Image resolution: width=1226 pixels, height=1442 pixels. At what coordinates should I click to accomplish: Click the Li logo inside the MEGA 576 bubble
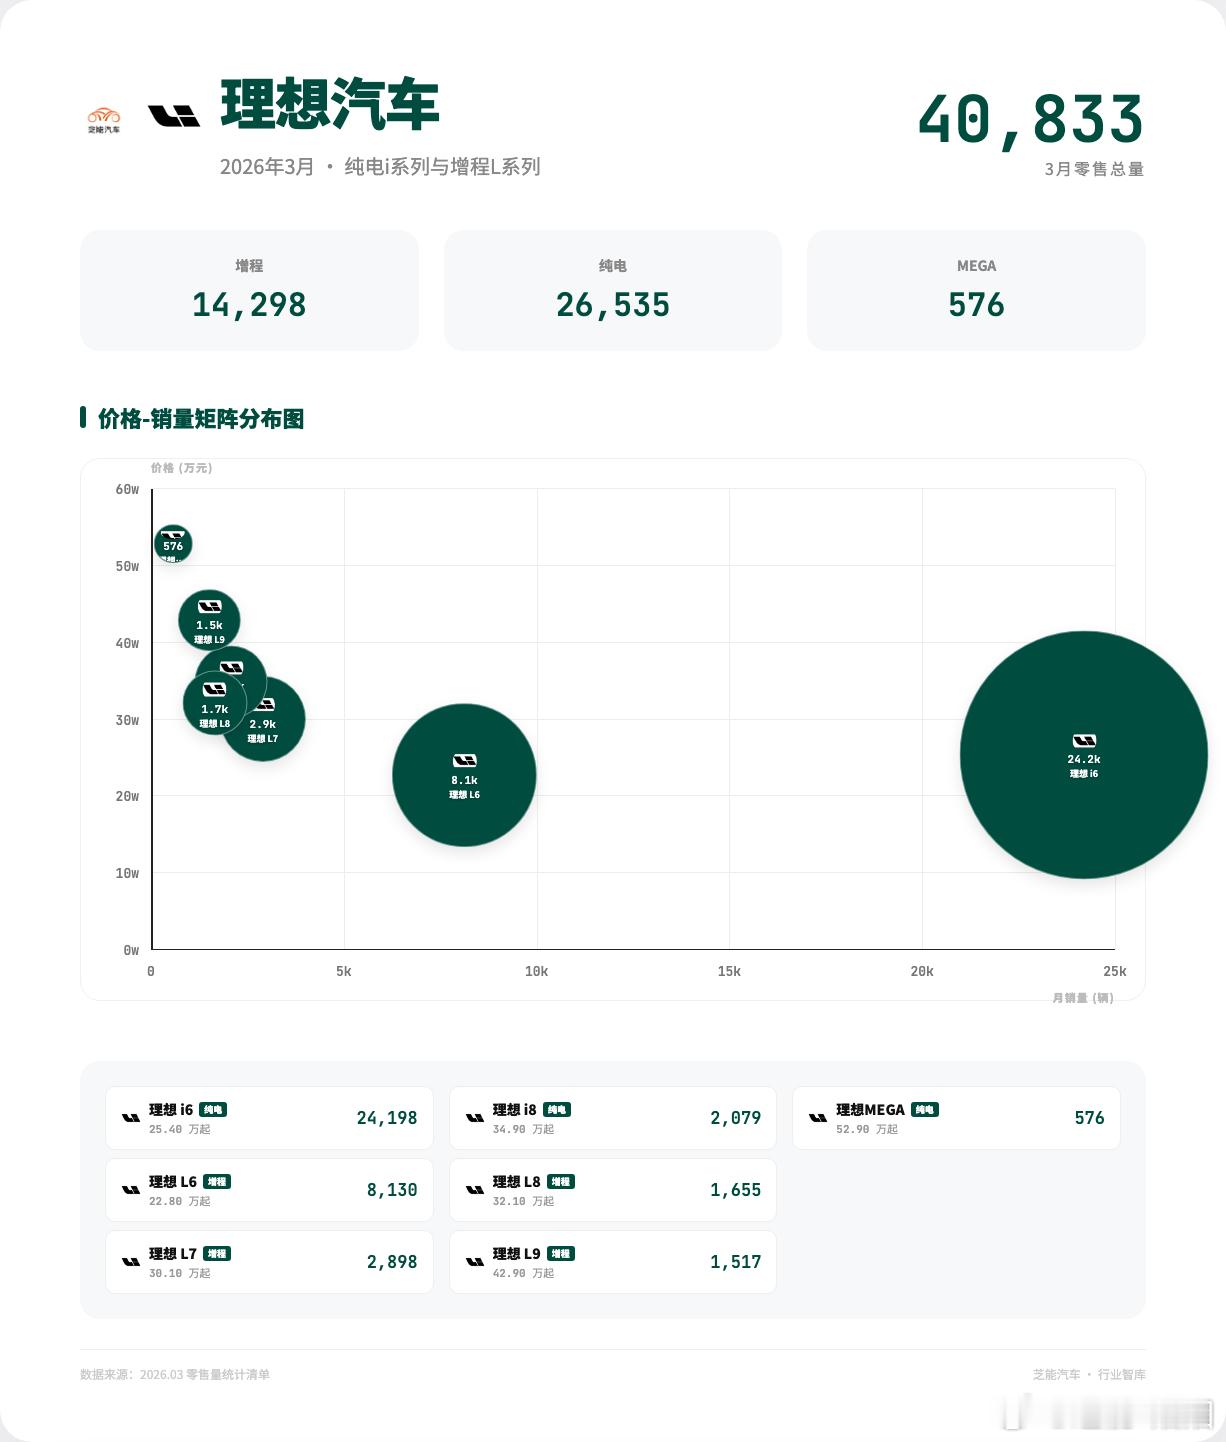173,534
